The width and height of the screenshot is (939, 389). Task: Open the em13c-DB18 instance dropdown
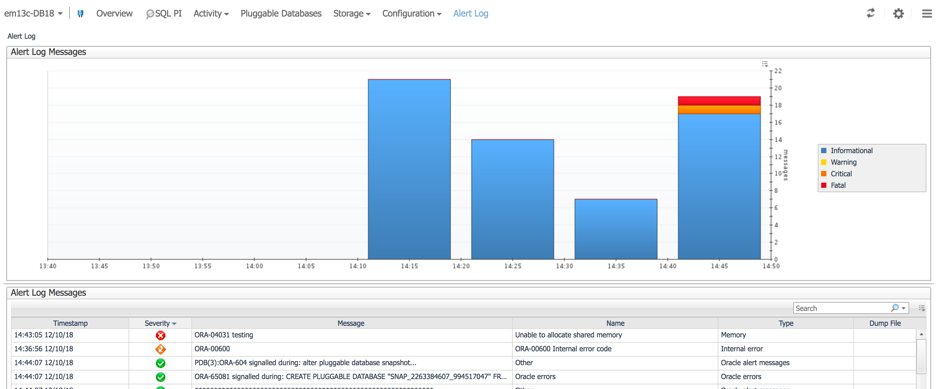pyautogui.click(x=33, y=13)
